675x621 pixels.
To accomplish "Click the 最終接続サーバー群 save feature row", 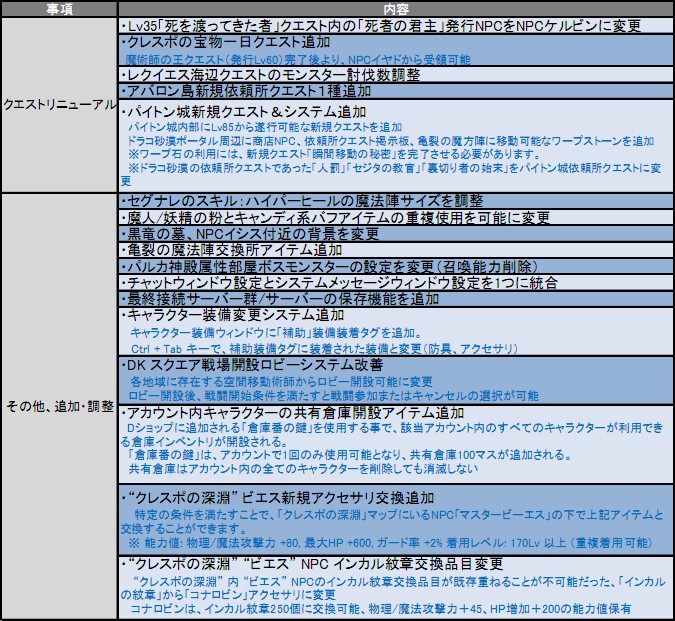I will coord(396,299).
